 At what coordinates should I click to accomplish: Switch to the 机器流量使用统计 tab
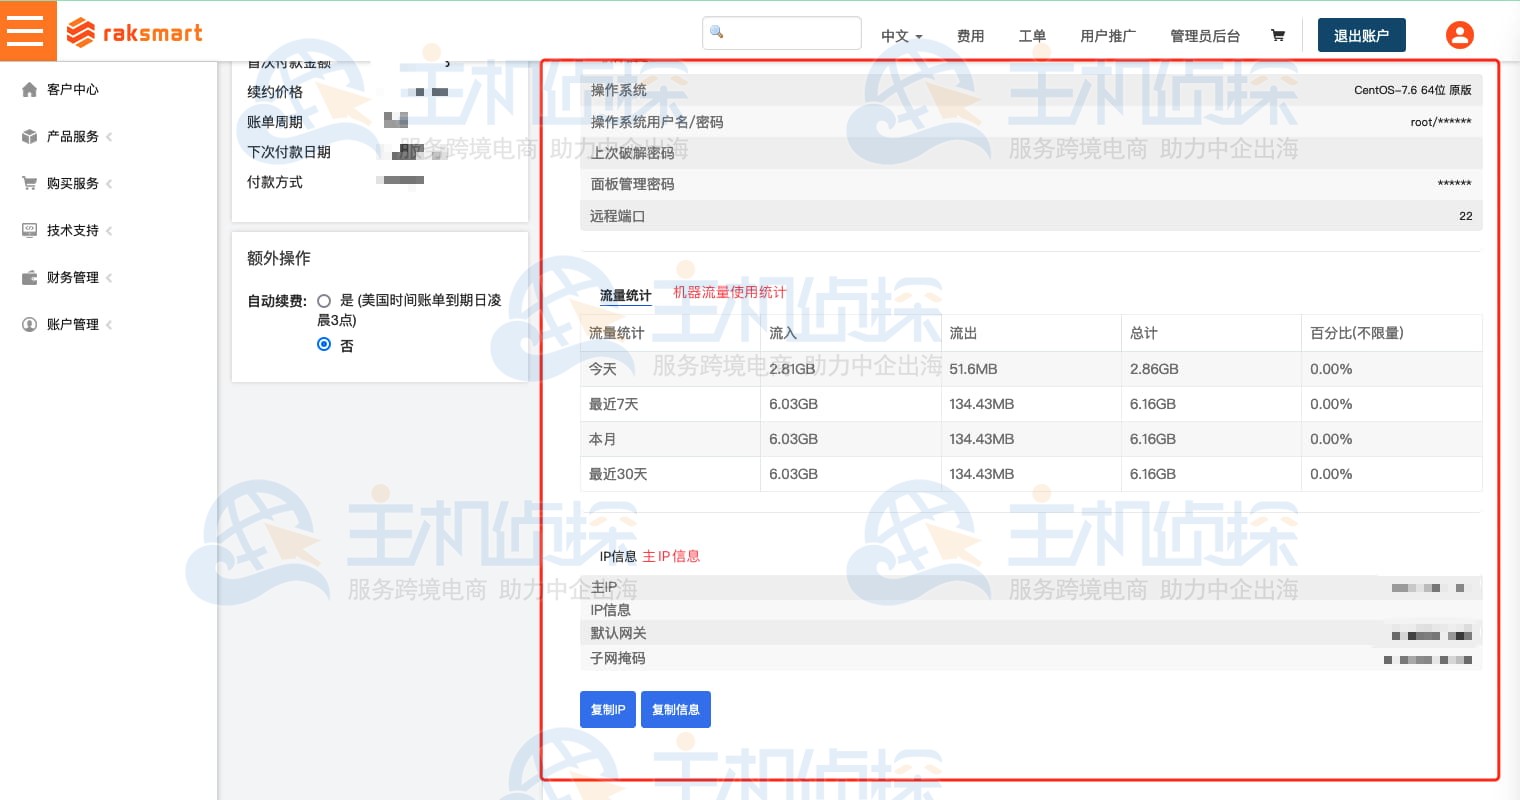click(x=729, y=292)
